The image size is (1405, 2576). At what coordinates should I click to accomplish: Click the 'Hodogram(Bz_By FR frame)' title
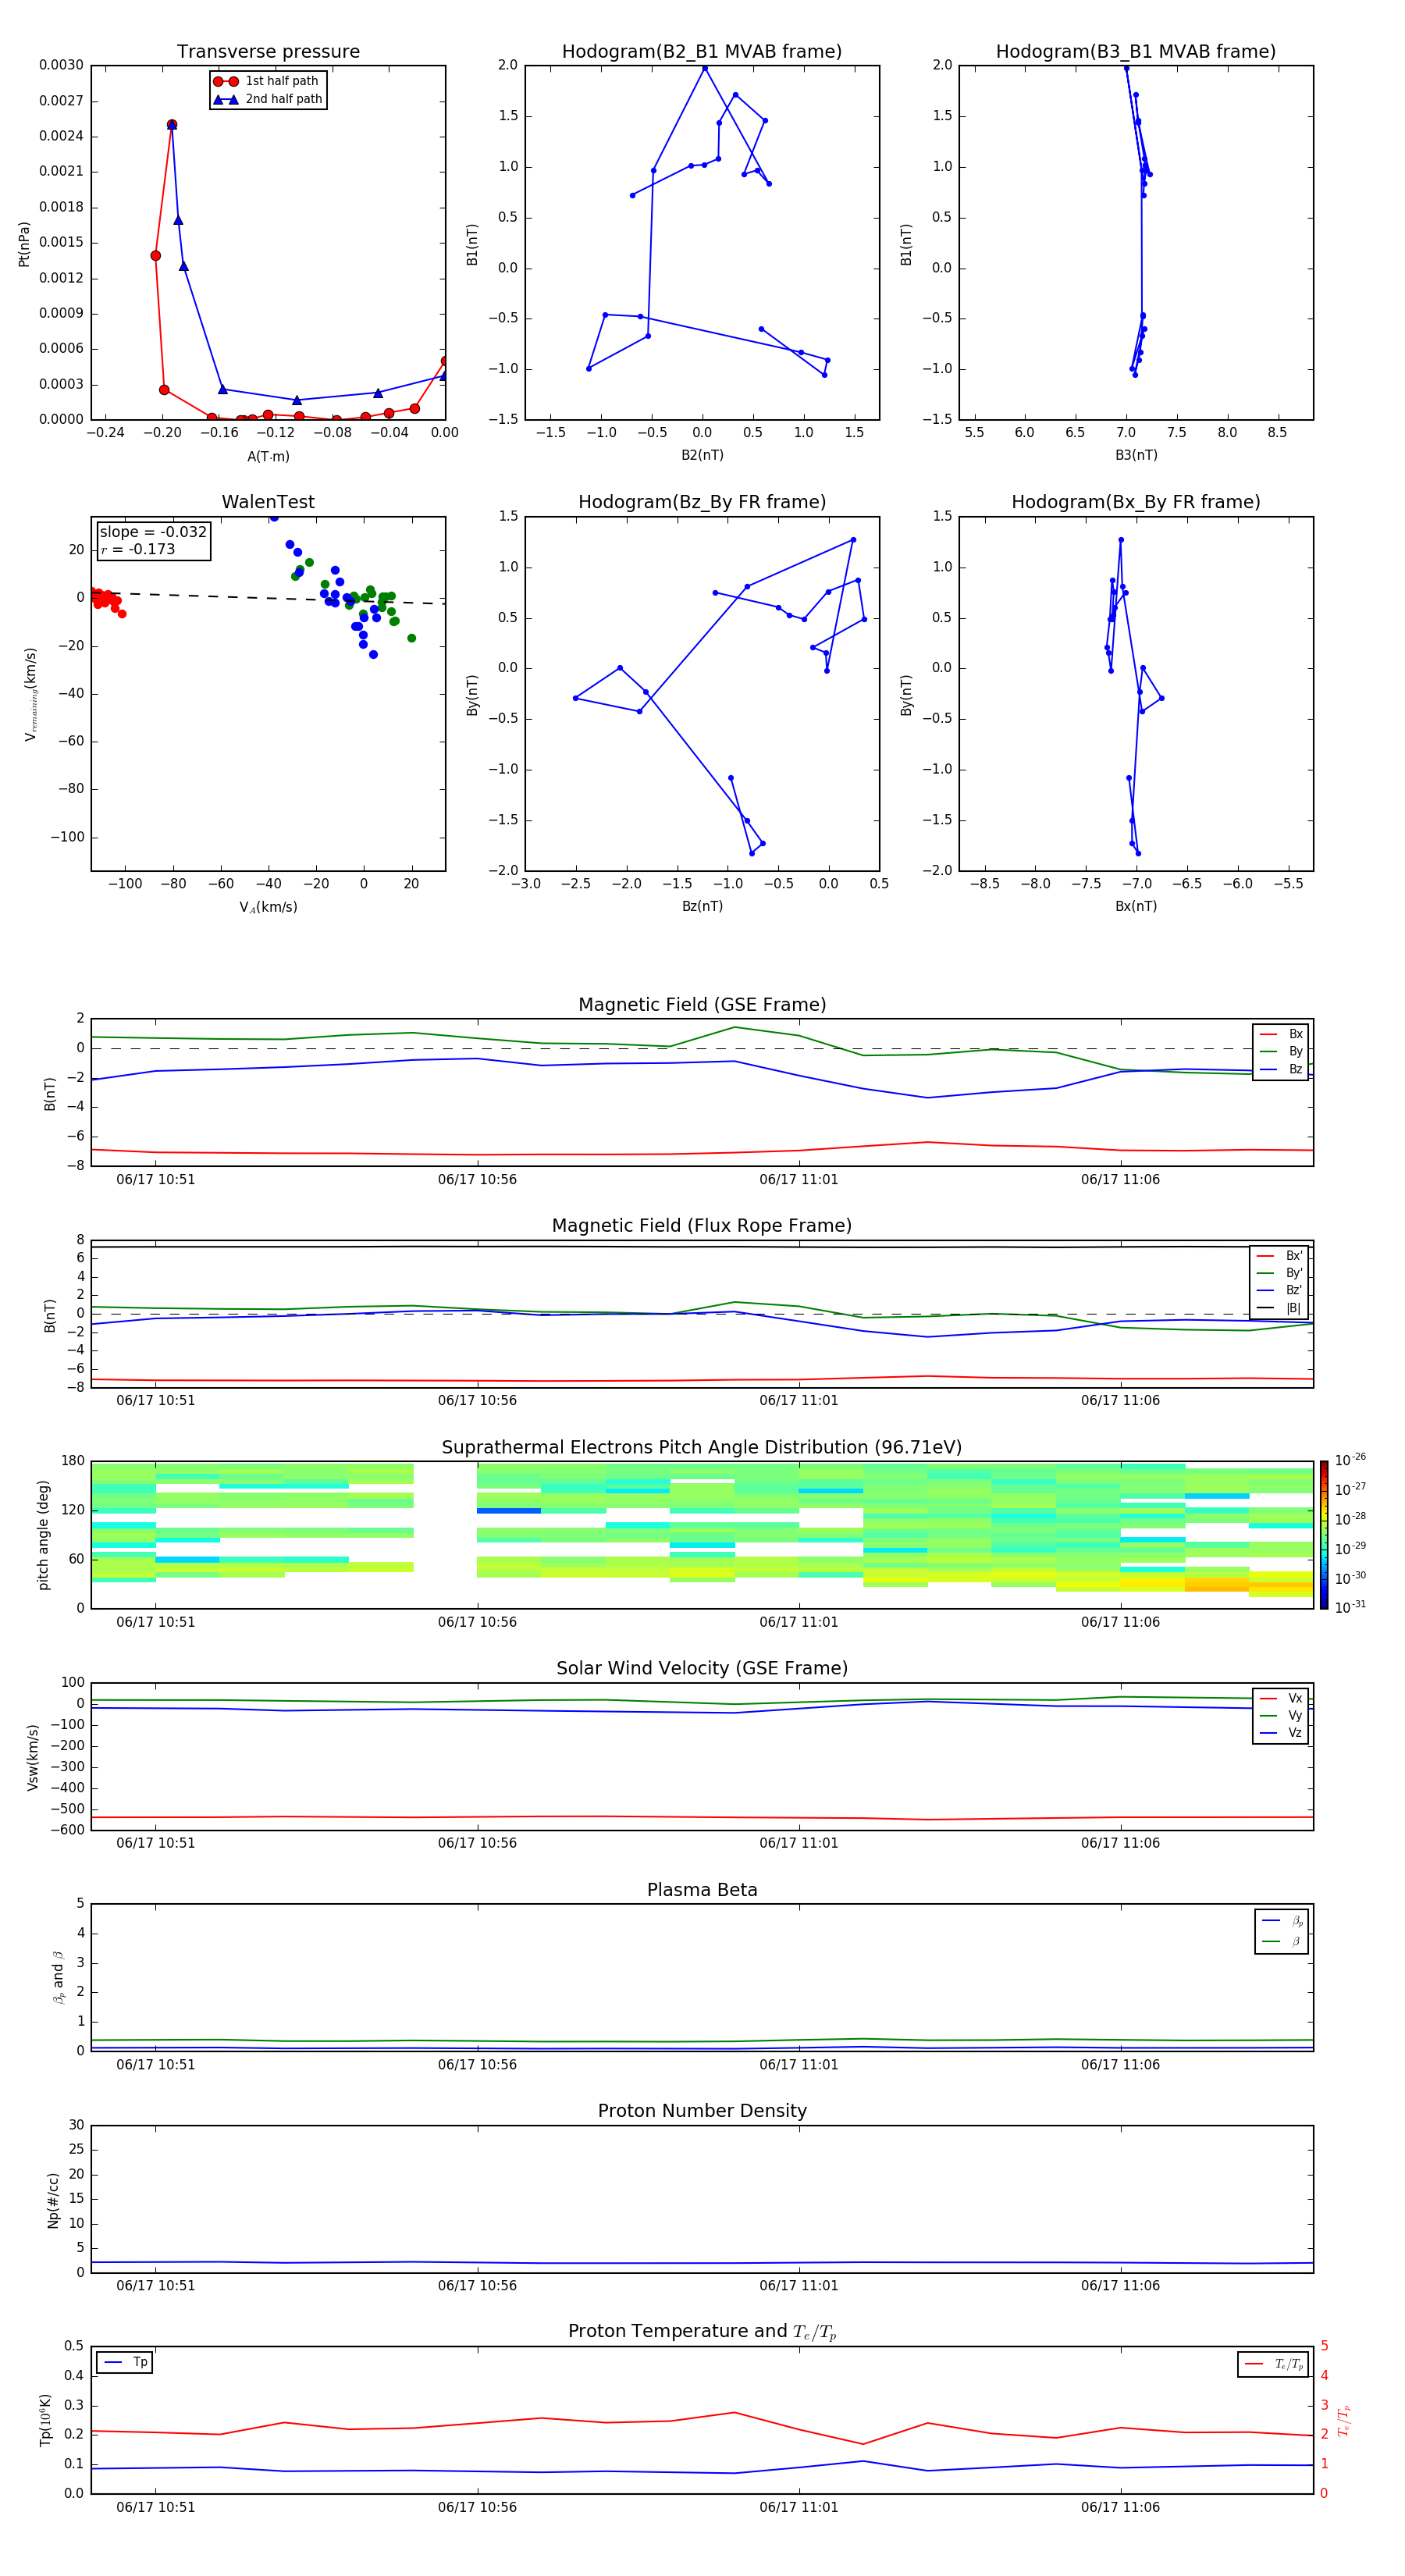(702, 502)
